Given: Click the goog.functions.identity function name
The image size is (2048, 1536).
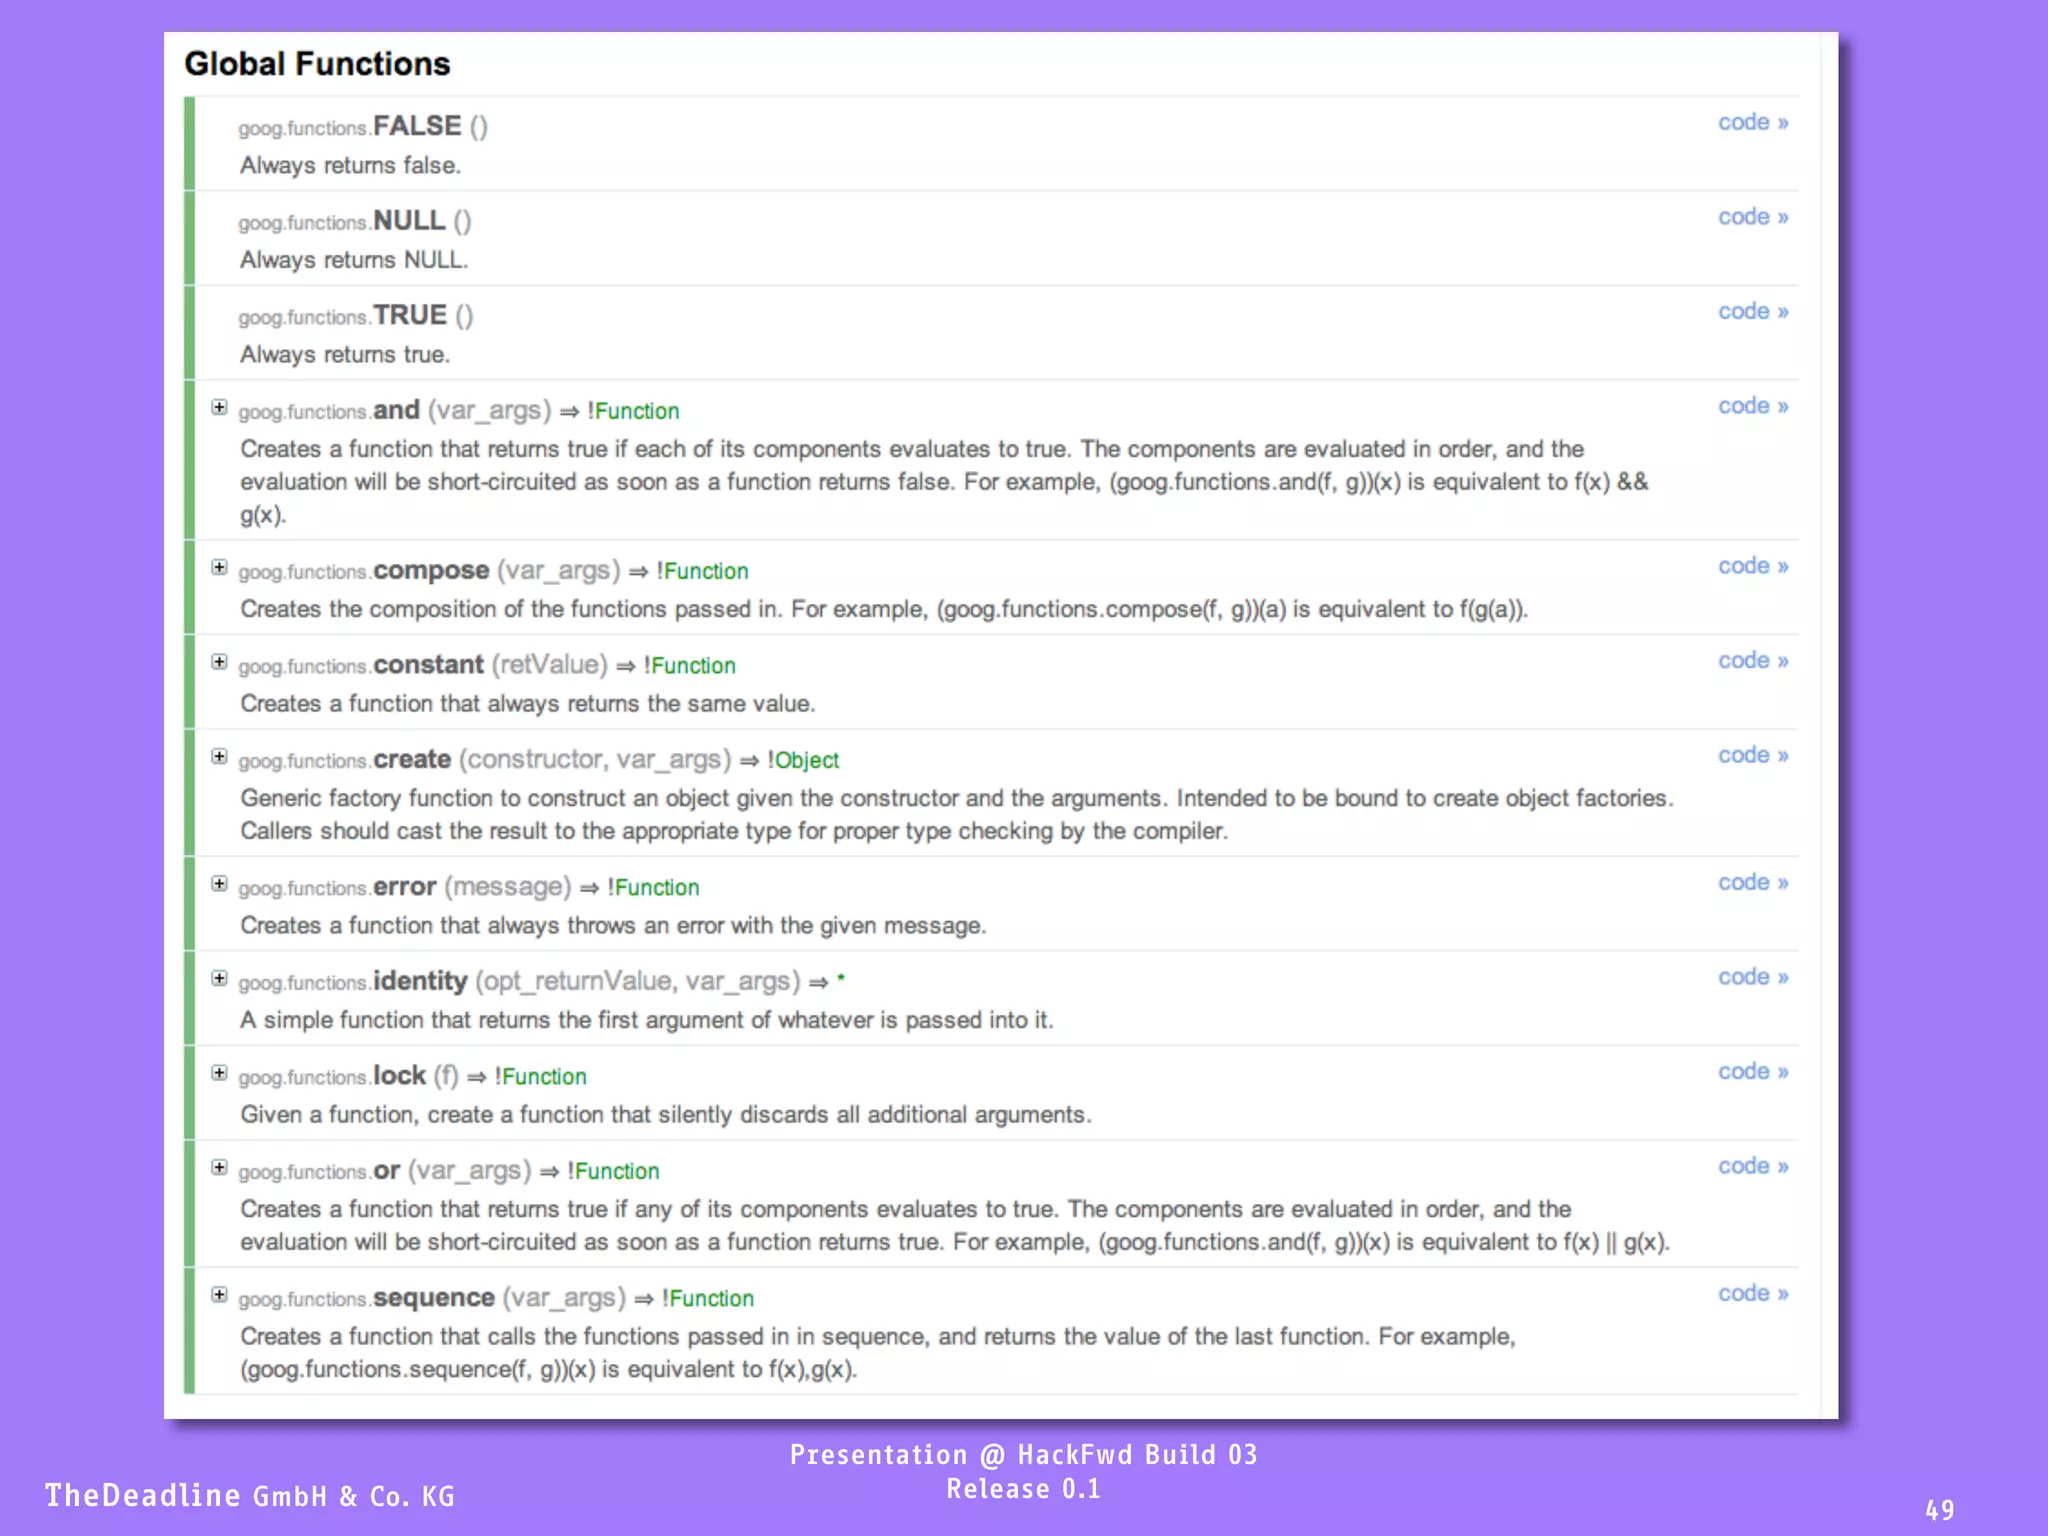Looking at the screenshot, I should point(353,981).
